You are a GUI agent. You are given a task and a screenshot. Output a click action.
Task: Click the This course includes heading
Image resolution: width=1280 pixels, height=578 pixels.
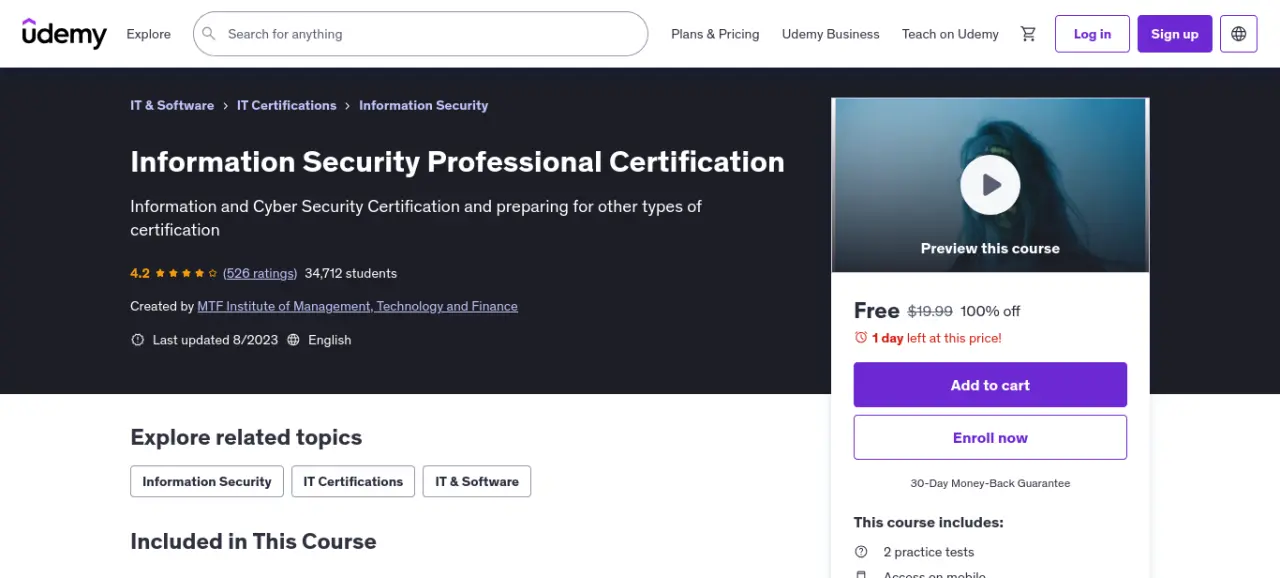click(929, 522)
